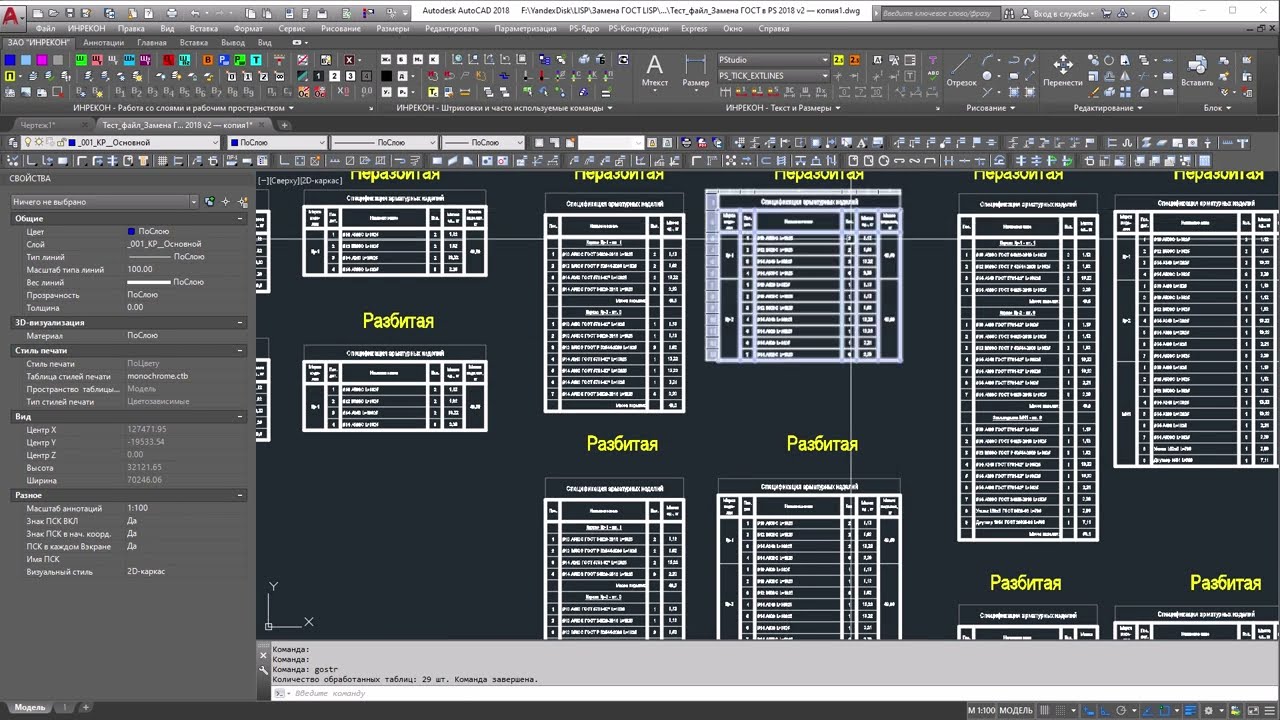
Task: Click the [Сверху] view control label
Action: pos(286,180)
